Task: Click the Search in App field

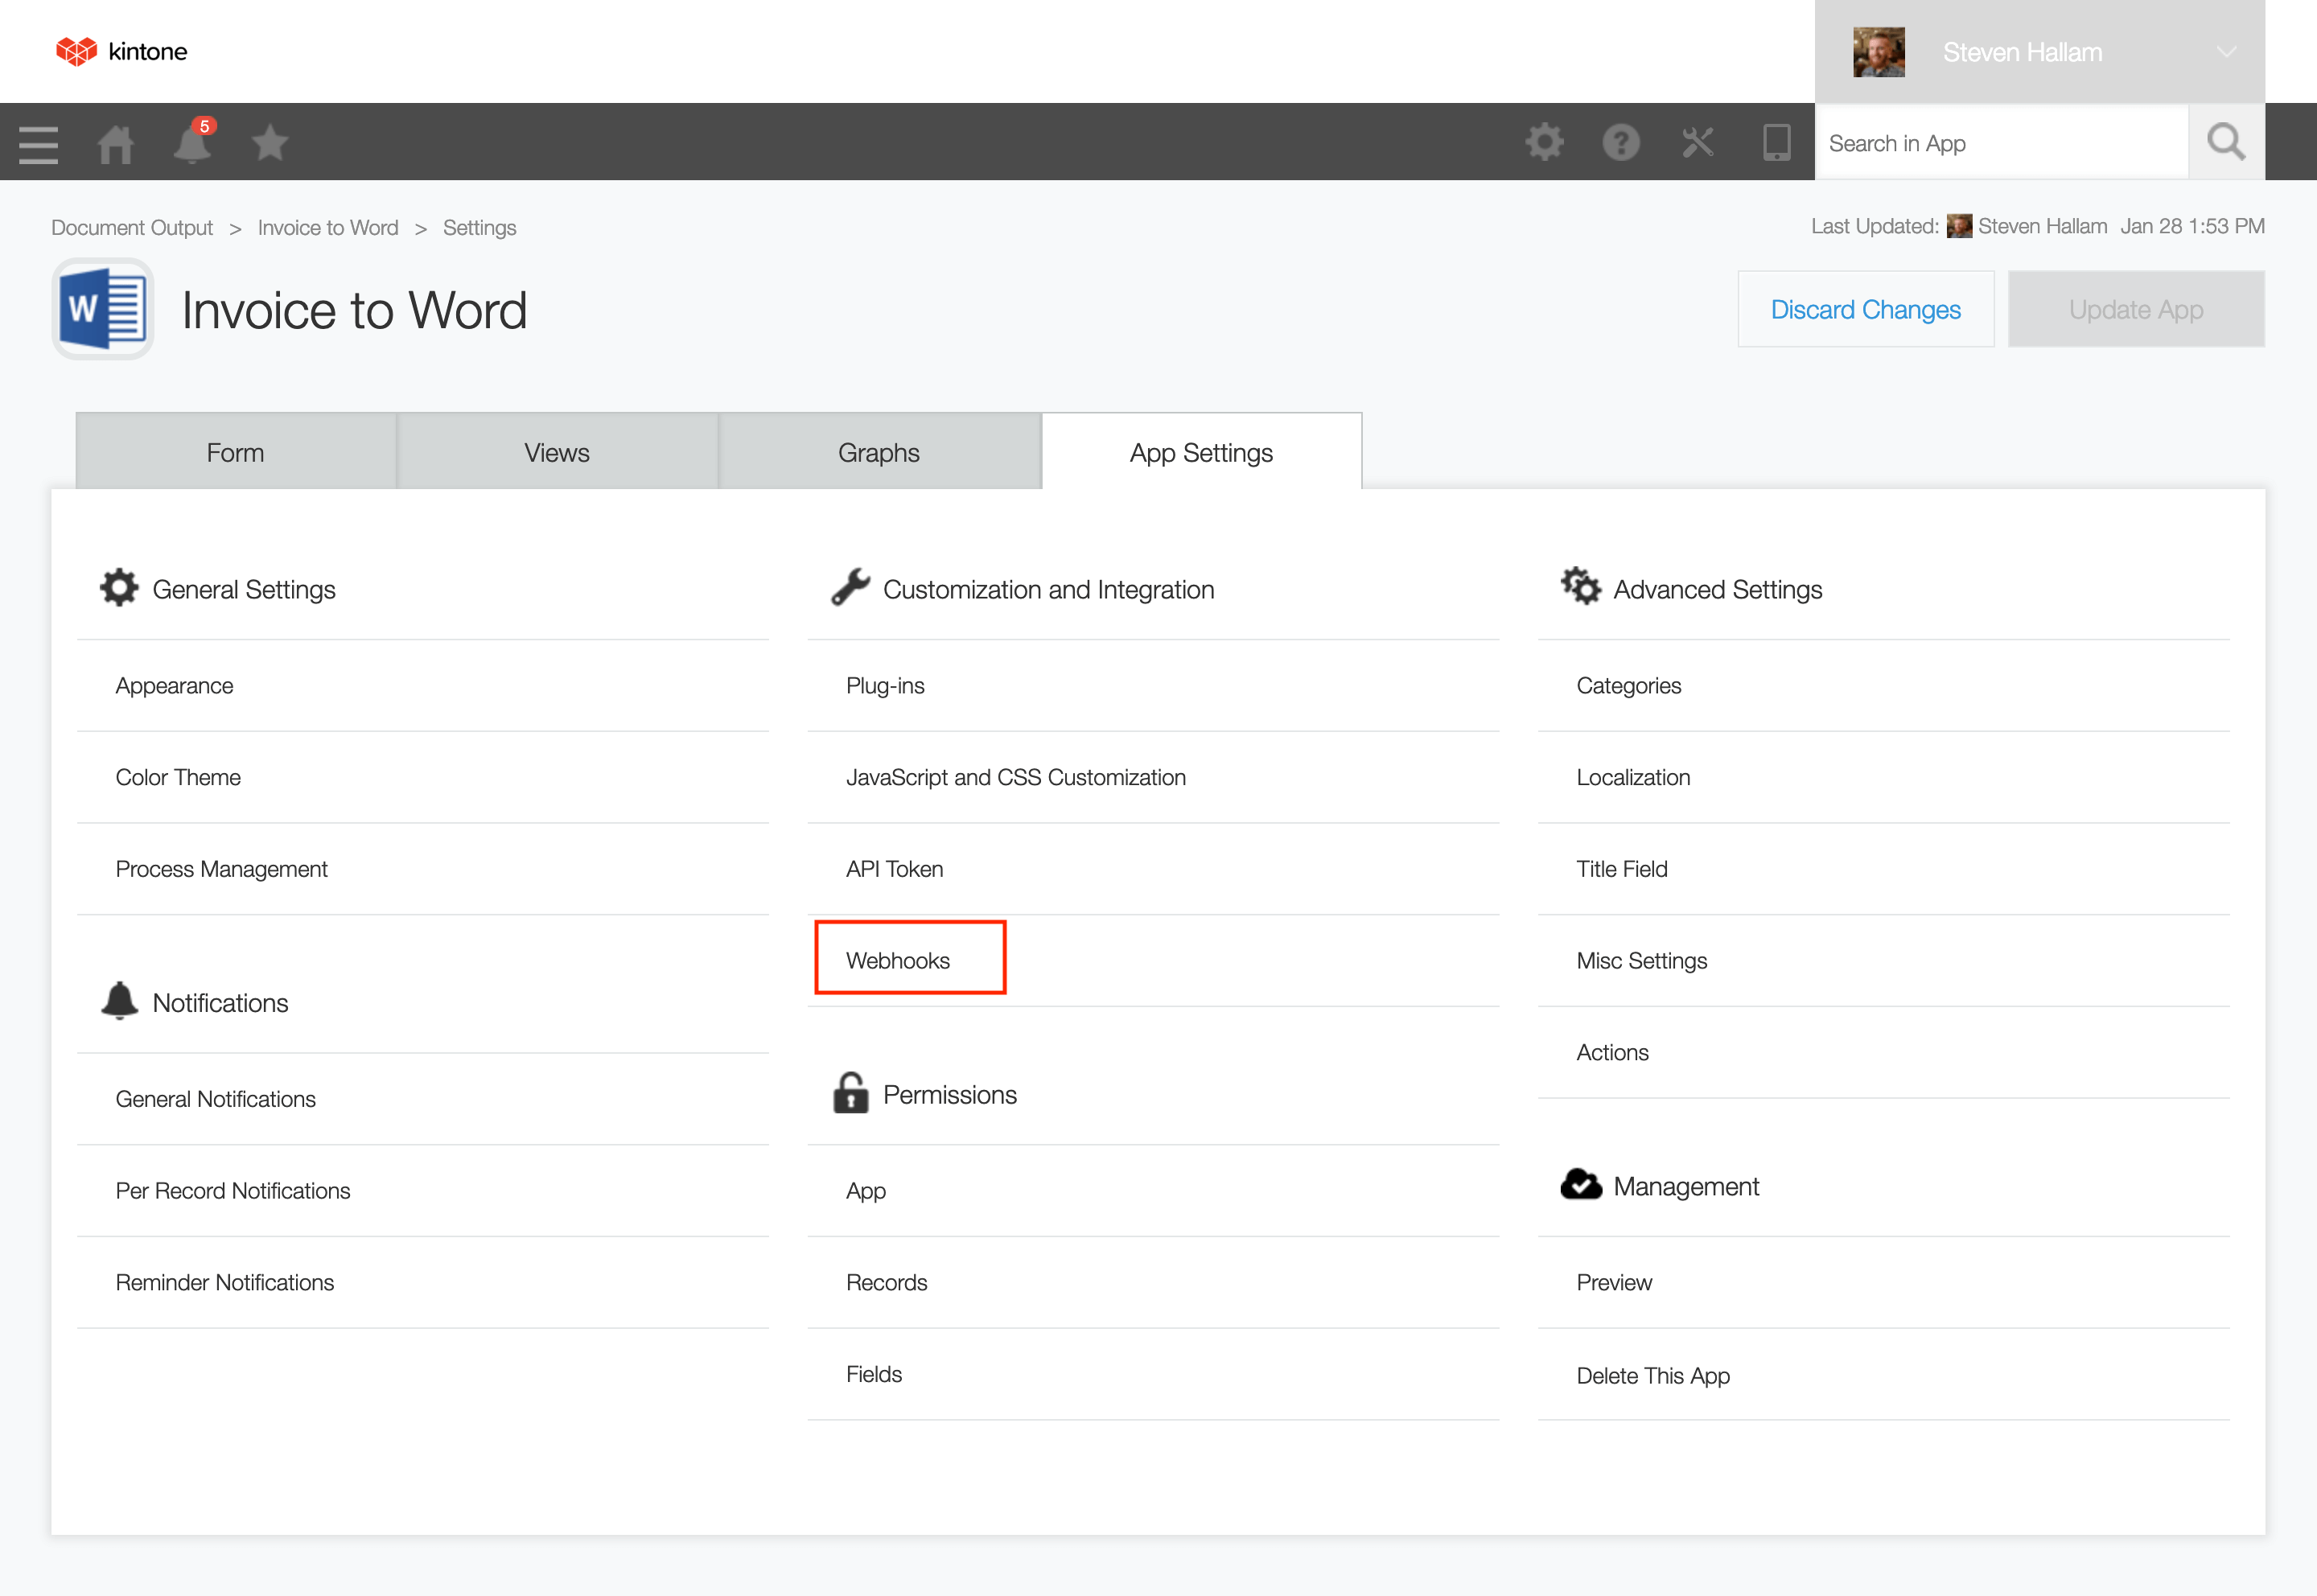Action: (x=2000, y=142)
